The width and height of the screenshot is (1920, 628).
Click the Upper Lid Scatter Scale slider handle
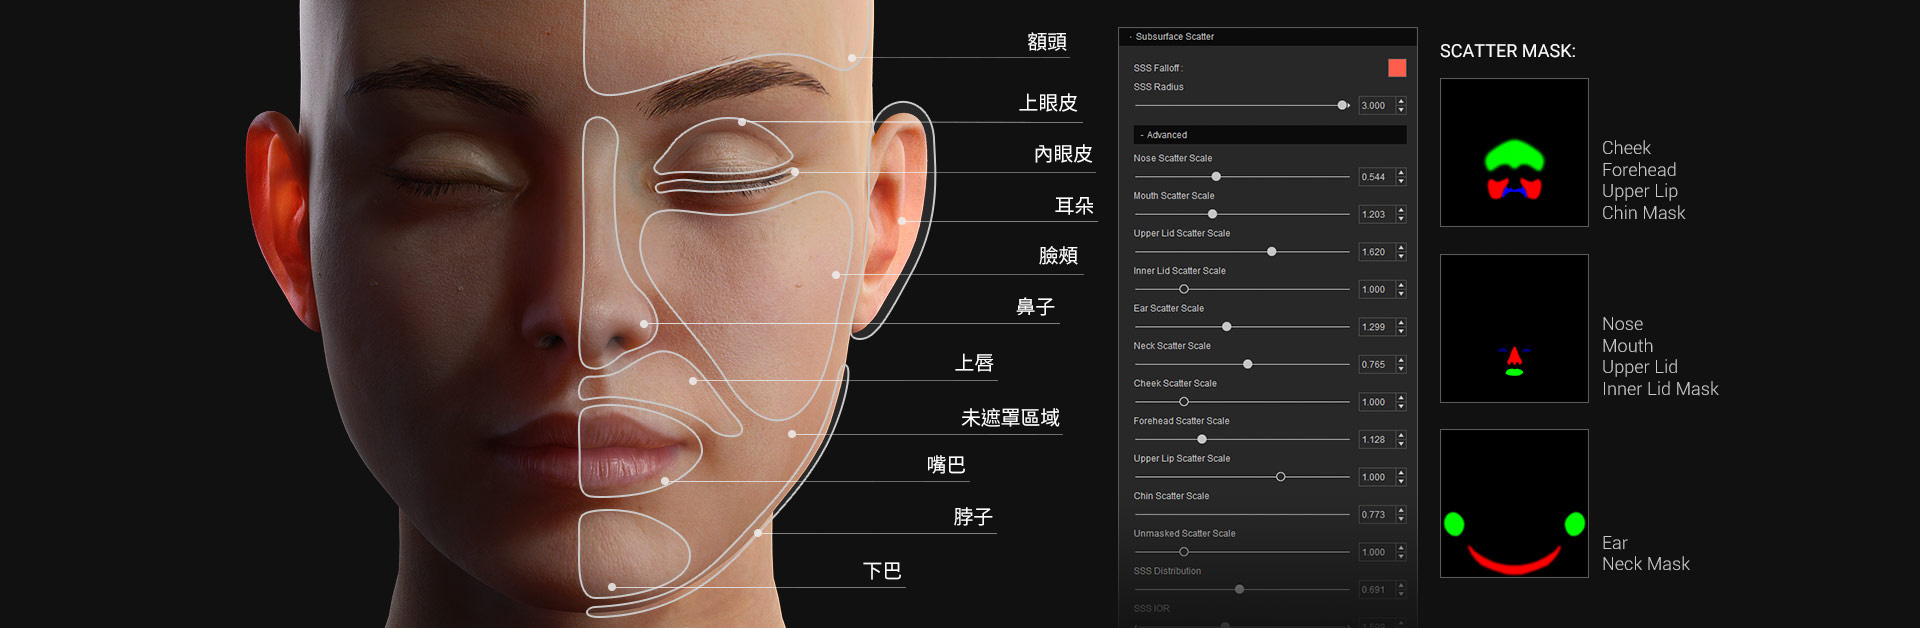point(1272,252)
